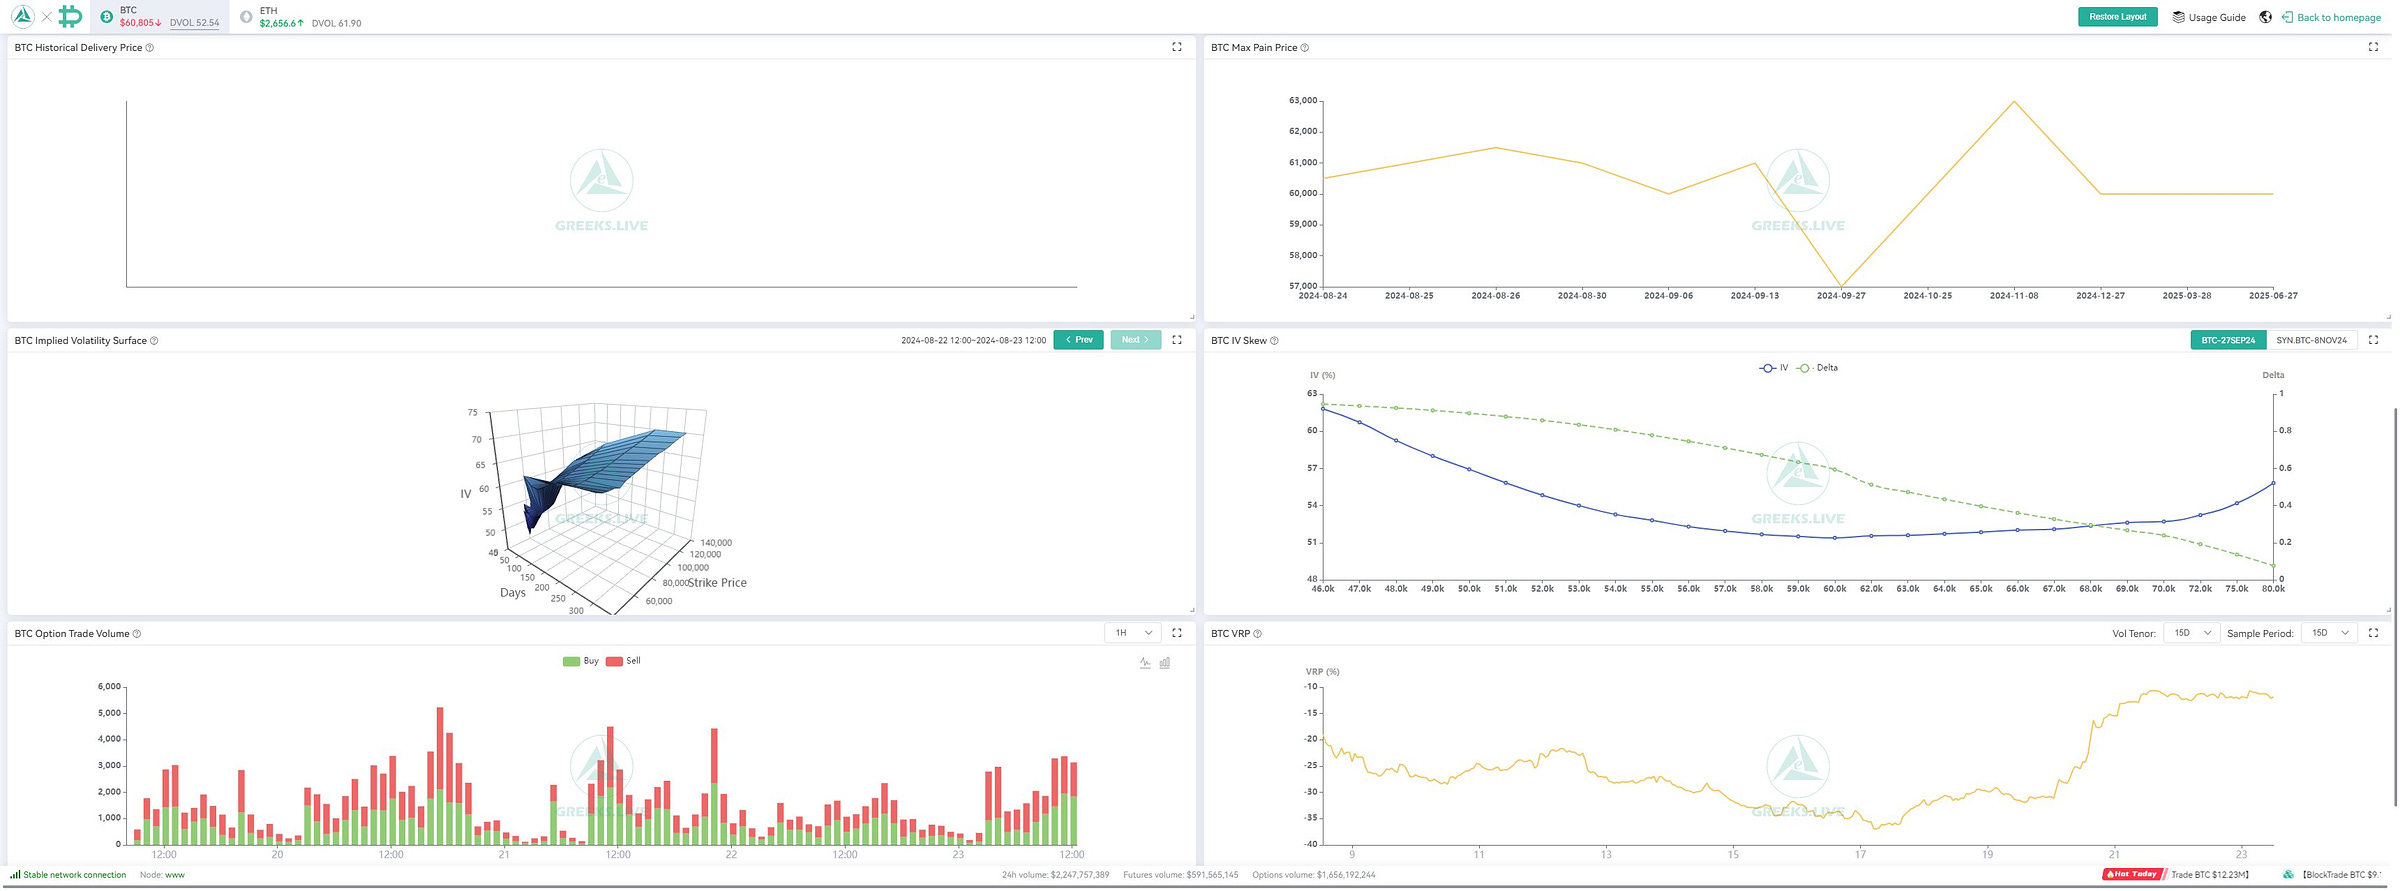Screen dimensions: 2400x891
Task: Click the Restore Layout button
Action: pyautogui.click(x=2117, y=17)
